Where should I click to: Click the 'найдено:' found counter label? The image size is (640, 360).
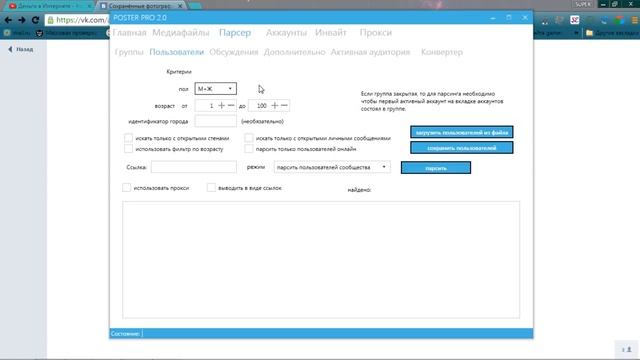tap(359, 190)
